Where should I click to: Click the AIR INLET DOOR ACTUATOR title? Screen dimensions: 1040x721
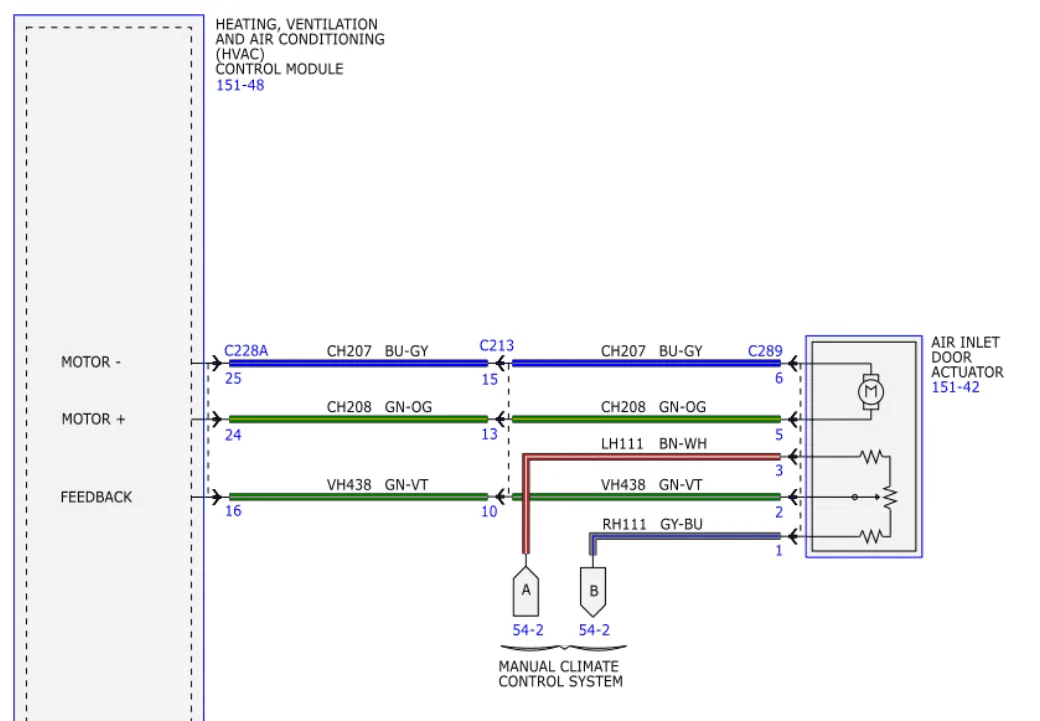pos(966,358)
